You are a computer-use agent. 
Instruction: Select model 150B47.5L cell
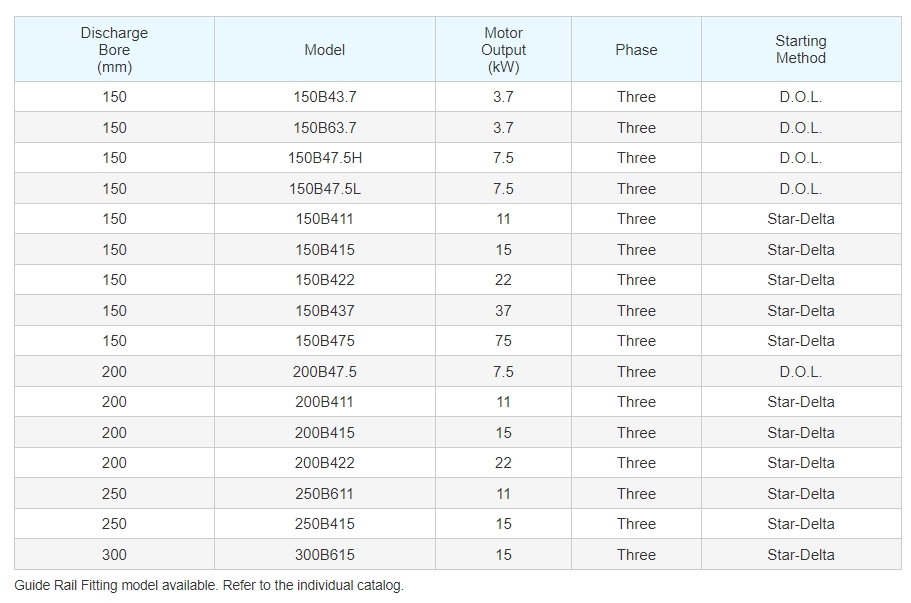(325, 188)
